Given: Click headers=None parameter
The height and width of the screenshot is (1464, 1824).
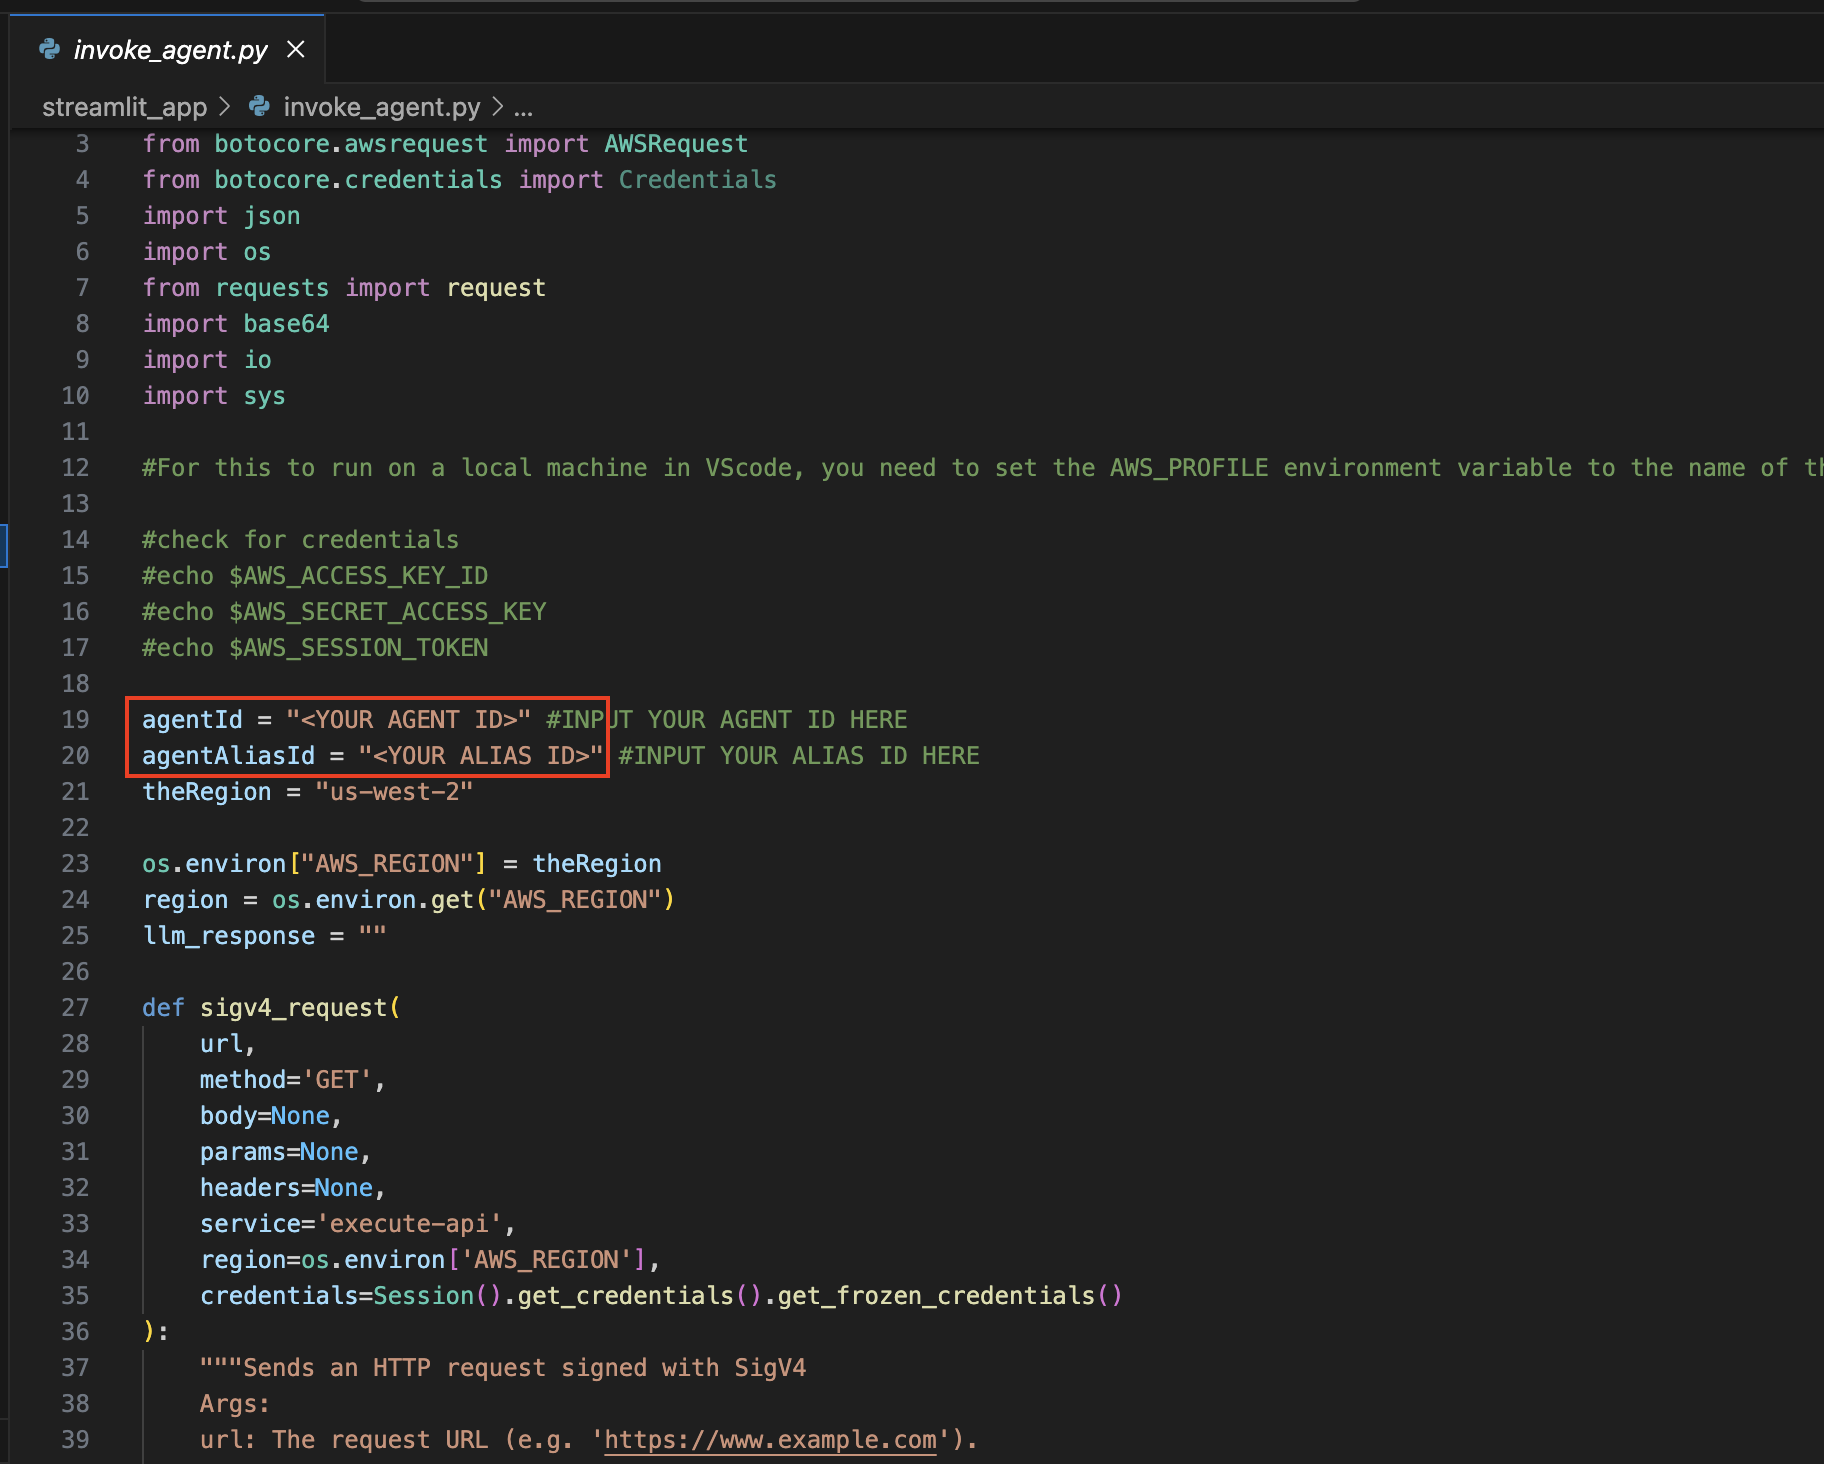Looking at the screenshot, I should (x=286, y=1188).
